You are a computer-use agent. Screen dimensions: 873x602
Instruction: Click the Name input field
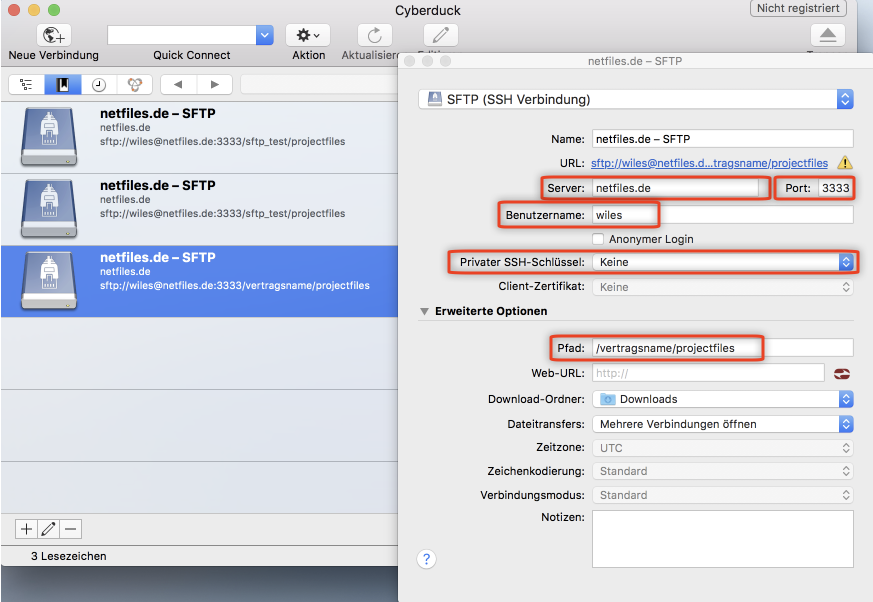point(723,139)
